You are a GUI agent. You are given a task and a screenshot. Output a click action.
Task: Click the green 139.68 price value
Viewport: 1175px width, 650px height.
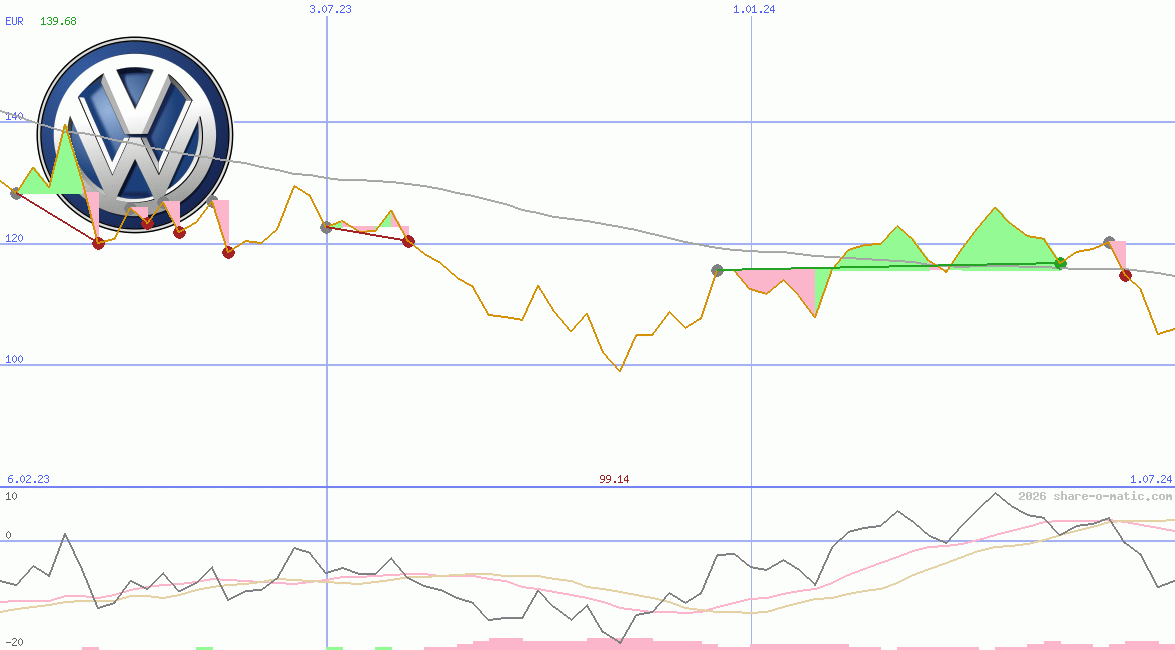point(58,21)
